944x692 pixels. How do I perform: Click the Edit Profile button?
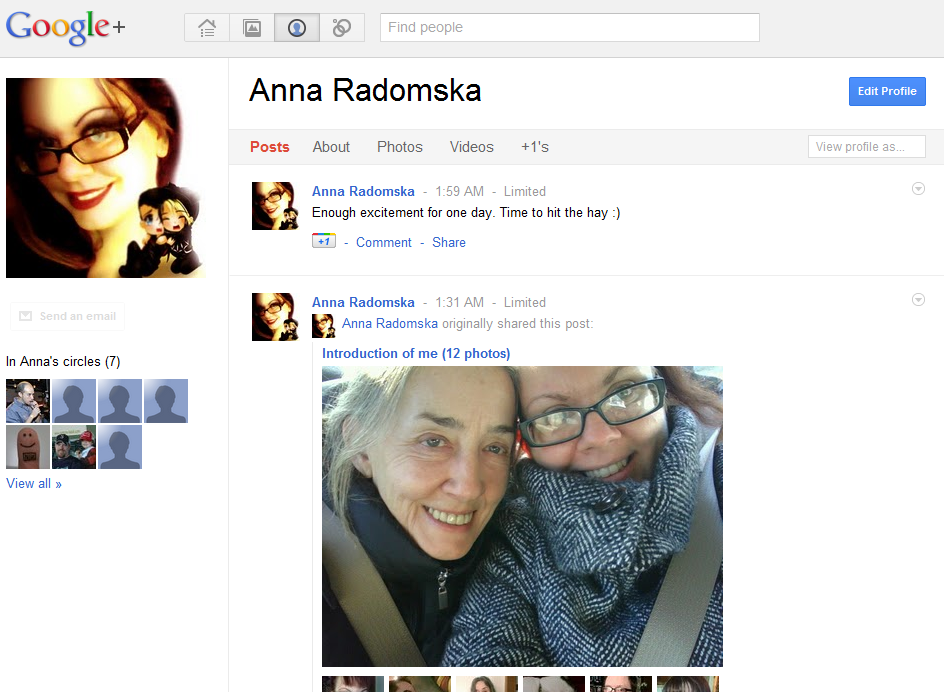887,91
